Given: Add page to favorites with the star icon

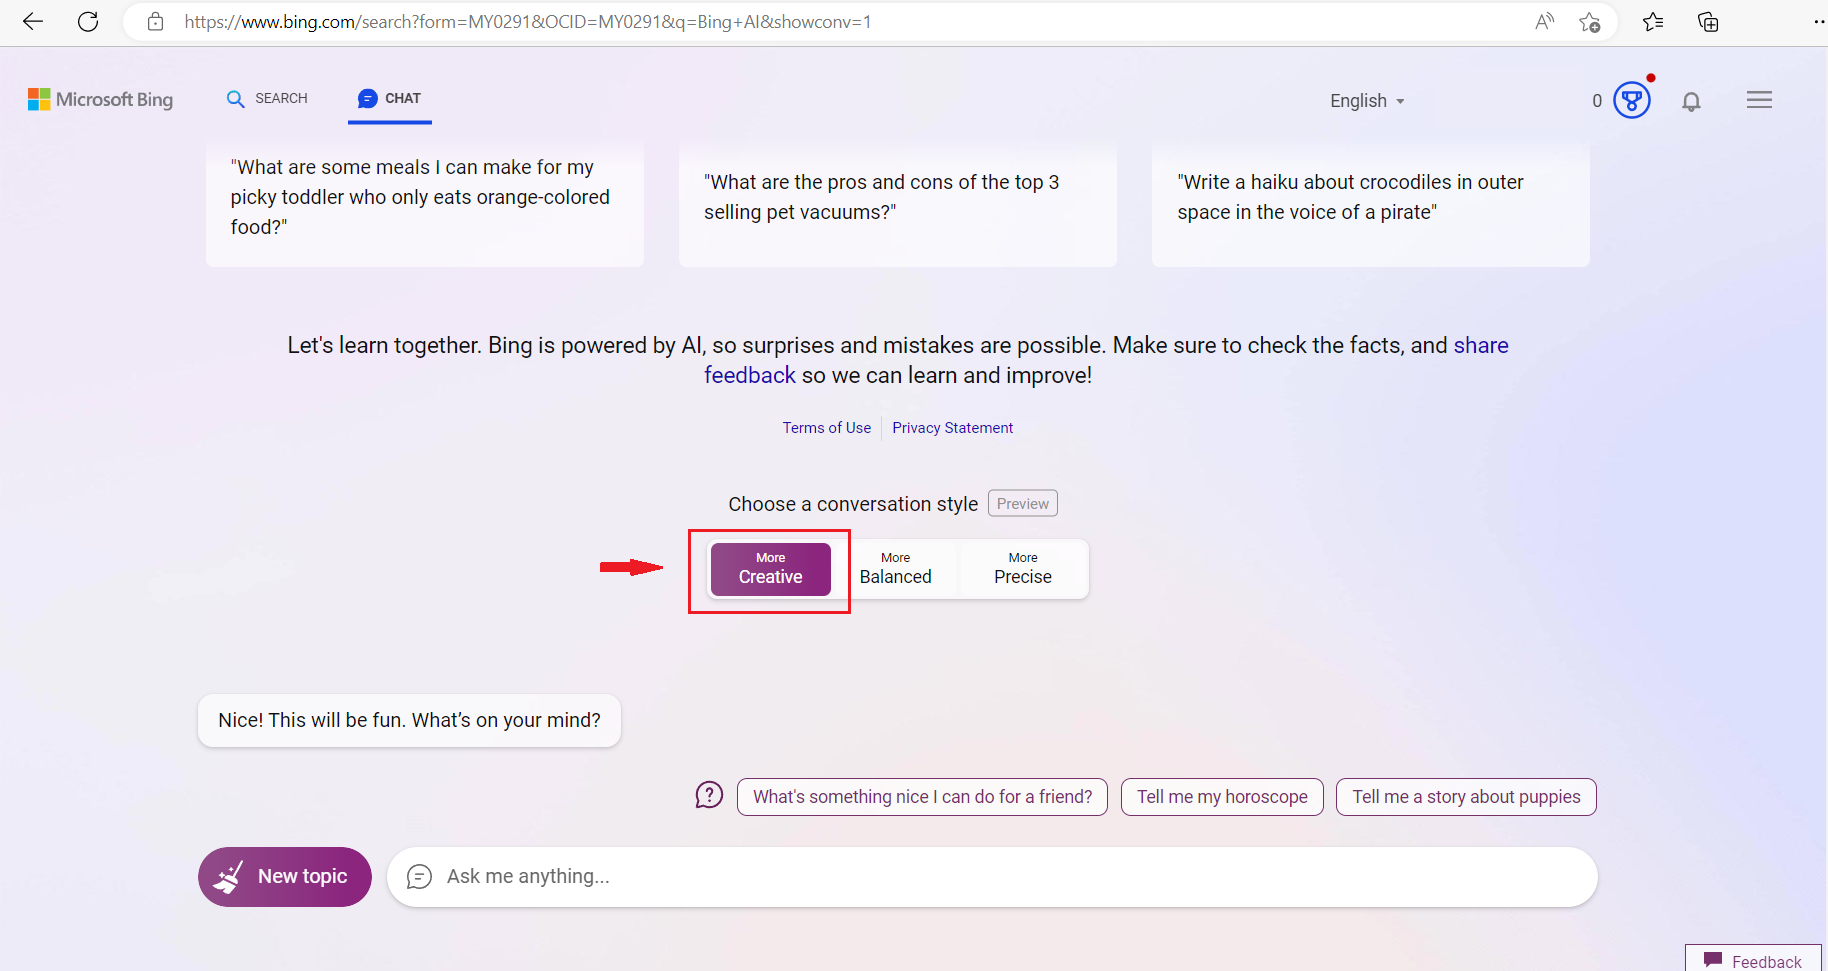Looking at the screenshot, I should tap(1591, 22).
